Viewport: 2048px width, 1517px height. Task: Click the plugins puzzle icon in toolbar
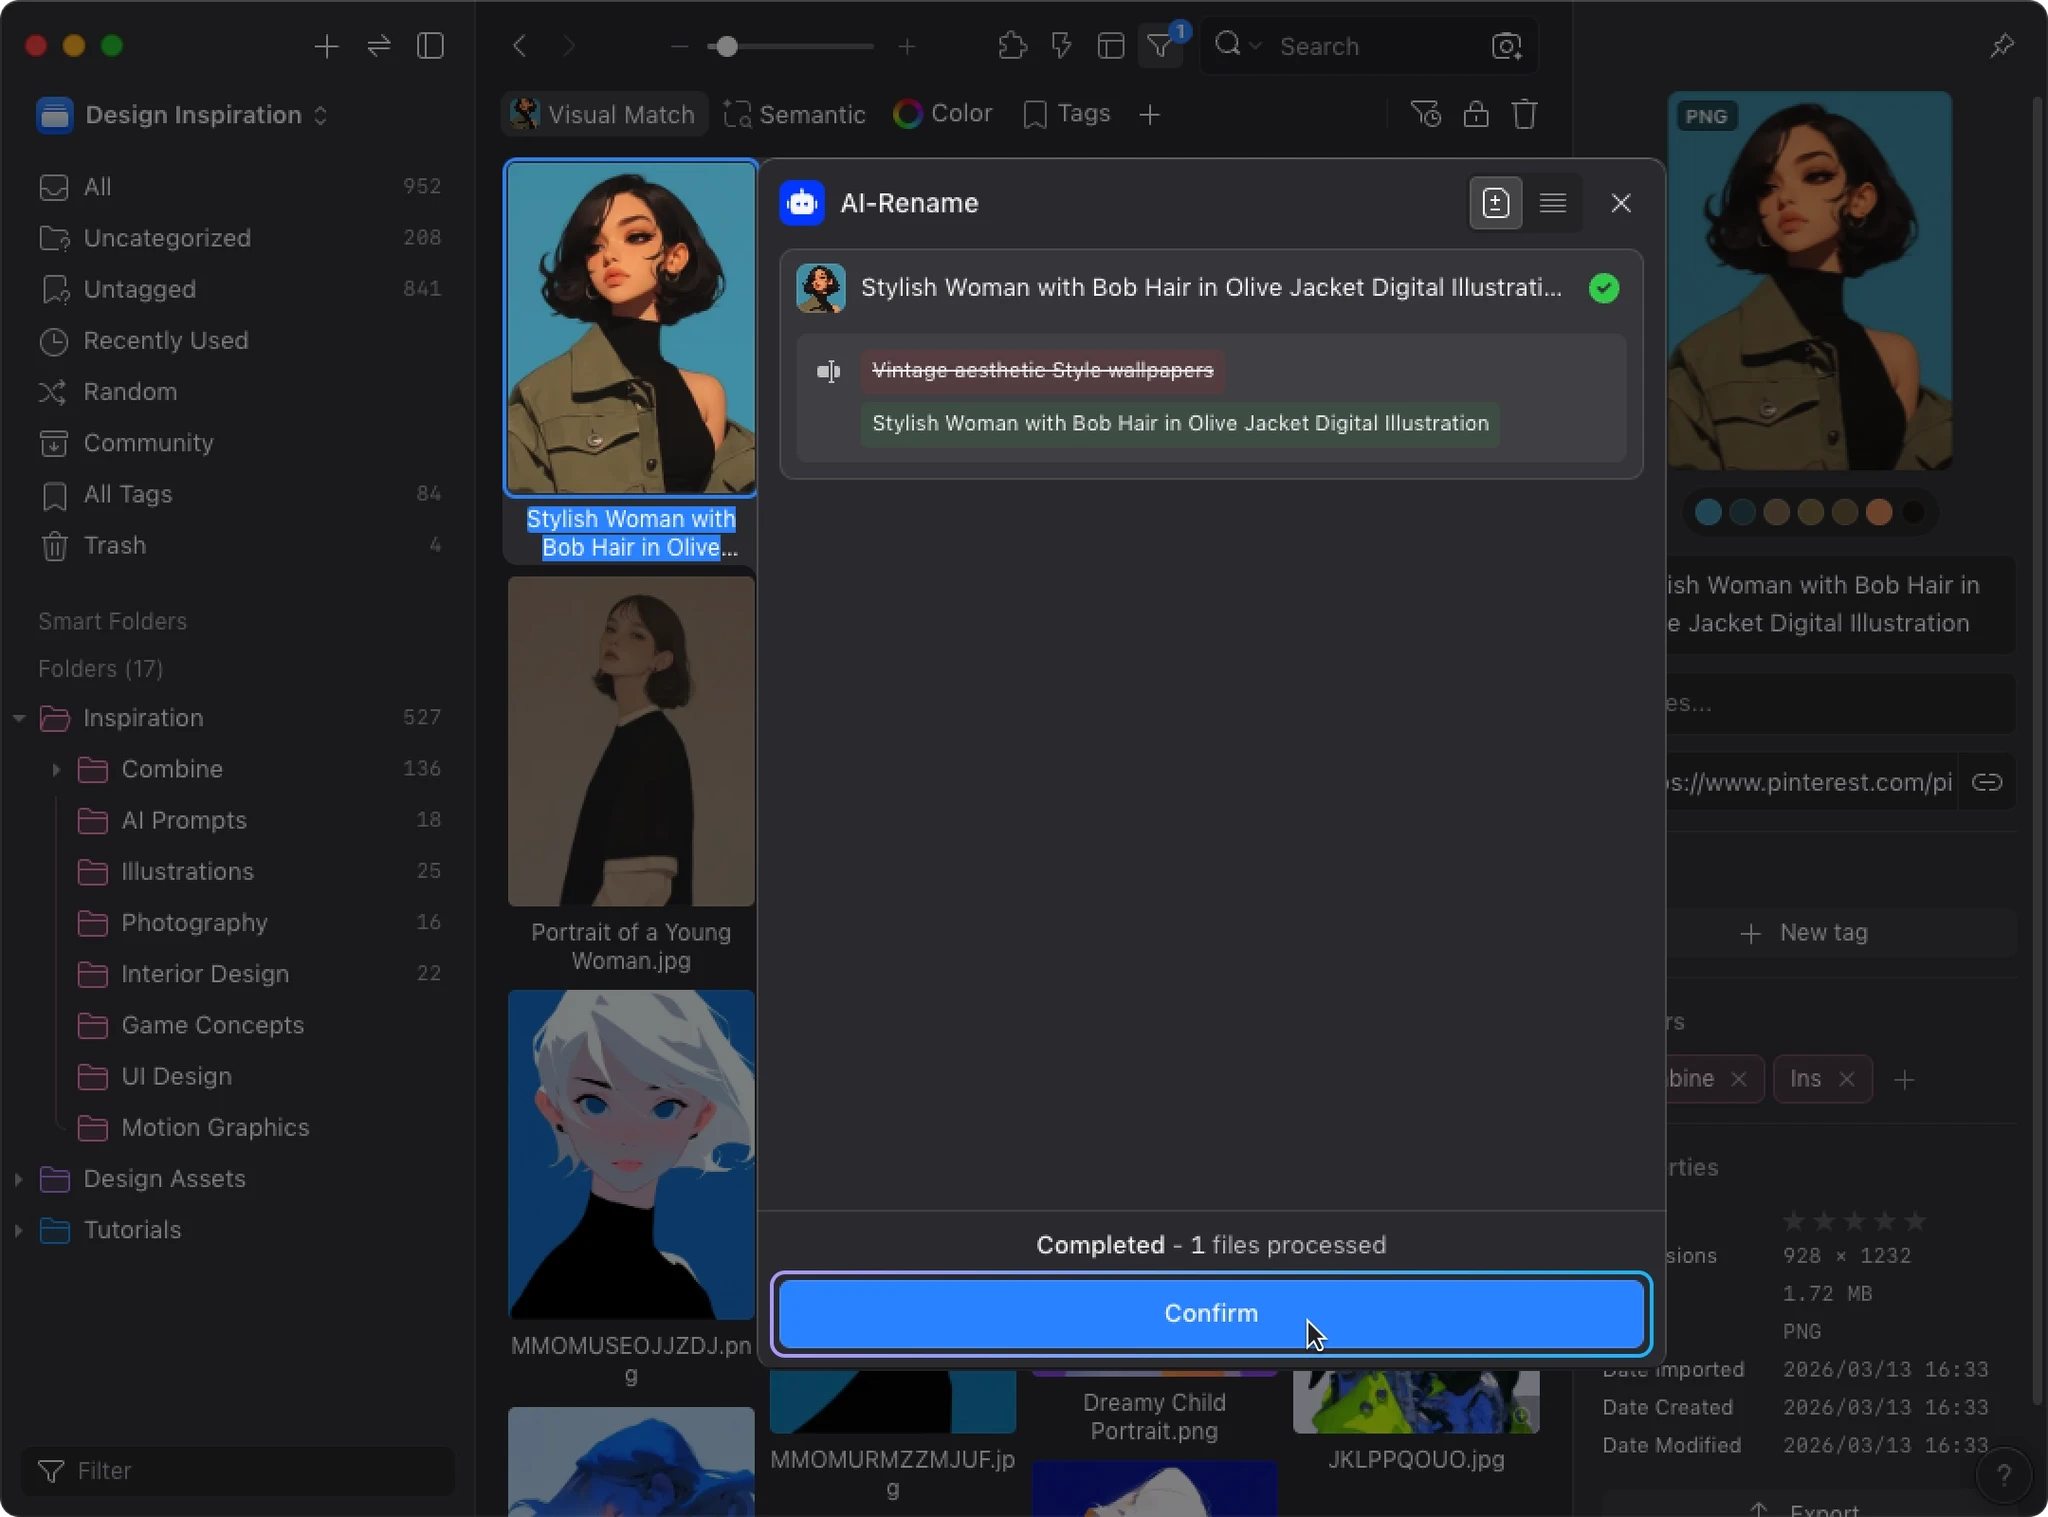click(x=1012, y=46)
